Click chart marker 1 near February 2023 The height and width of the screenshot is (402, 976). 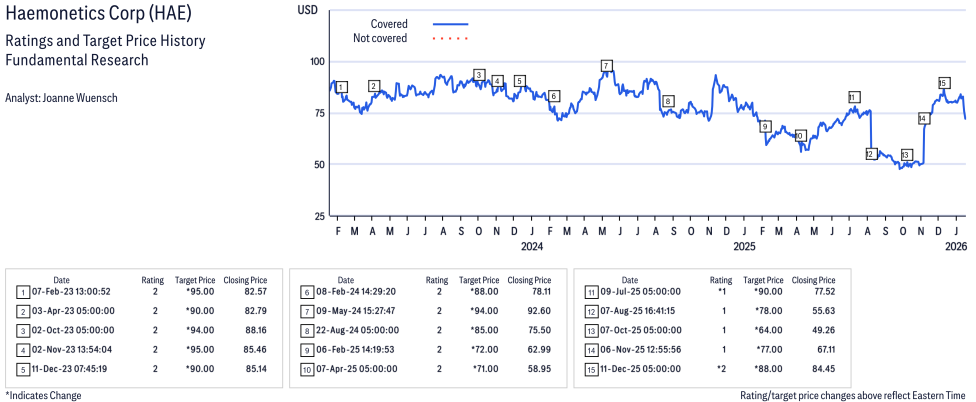[x=342, y=87]
